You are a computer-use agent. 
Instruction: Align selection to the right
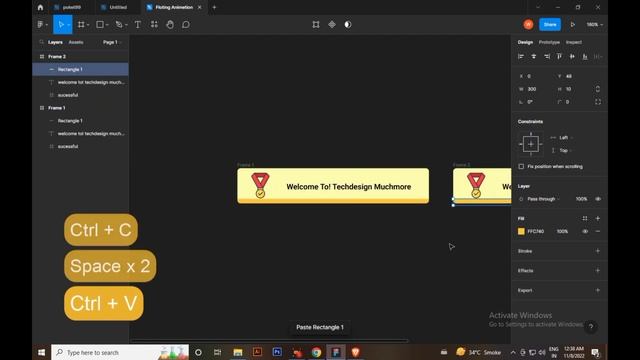pyautogui.click(x=547, y=56)
